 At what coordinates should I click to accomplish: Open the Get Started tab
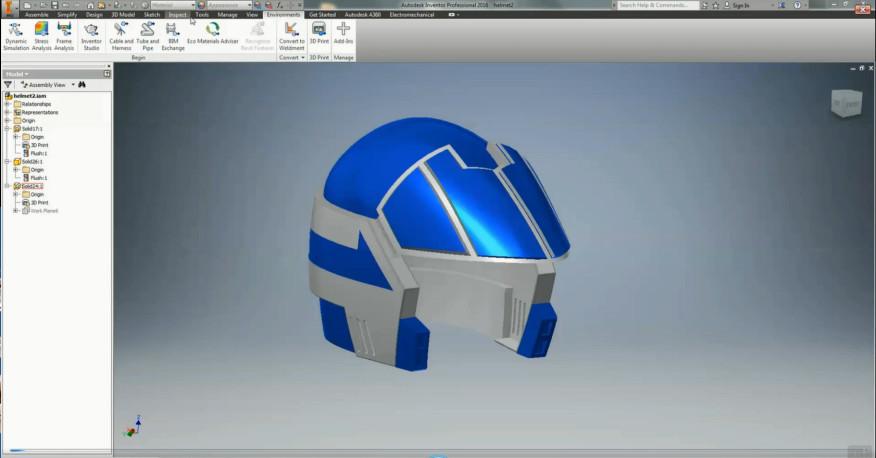(x=322, y=15)
